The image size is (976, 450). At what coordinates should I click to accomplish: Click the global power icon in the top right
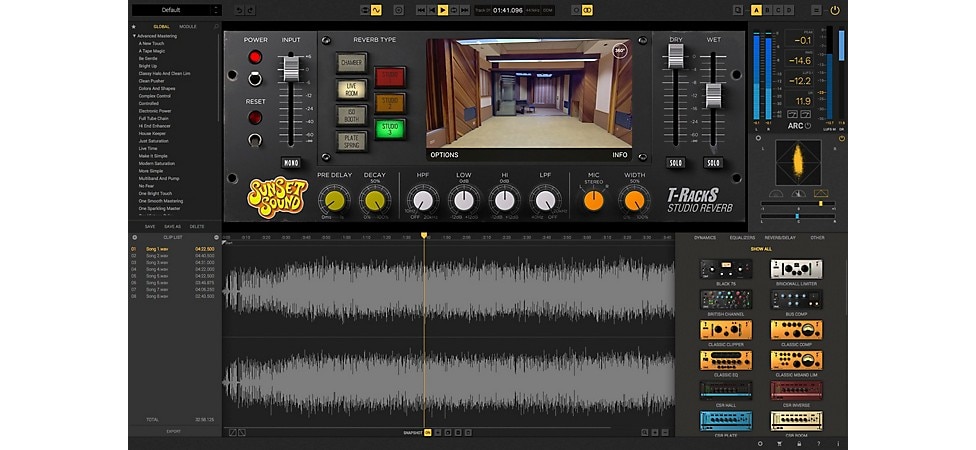(x=835, y=10)
